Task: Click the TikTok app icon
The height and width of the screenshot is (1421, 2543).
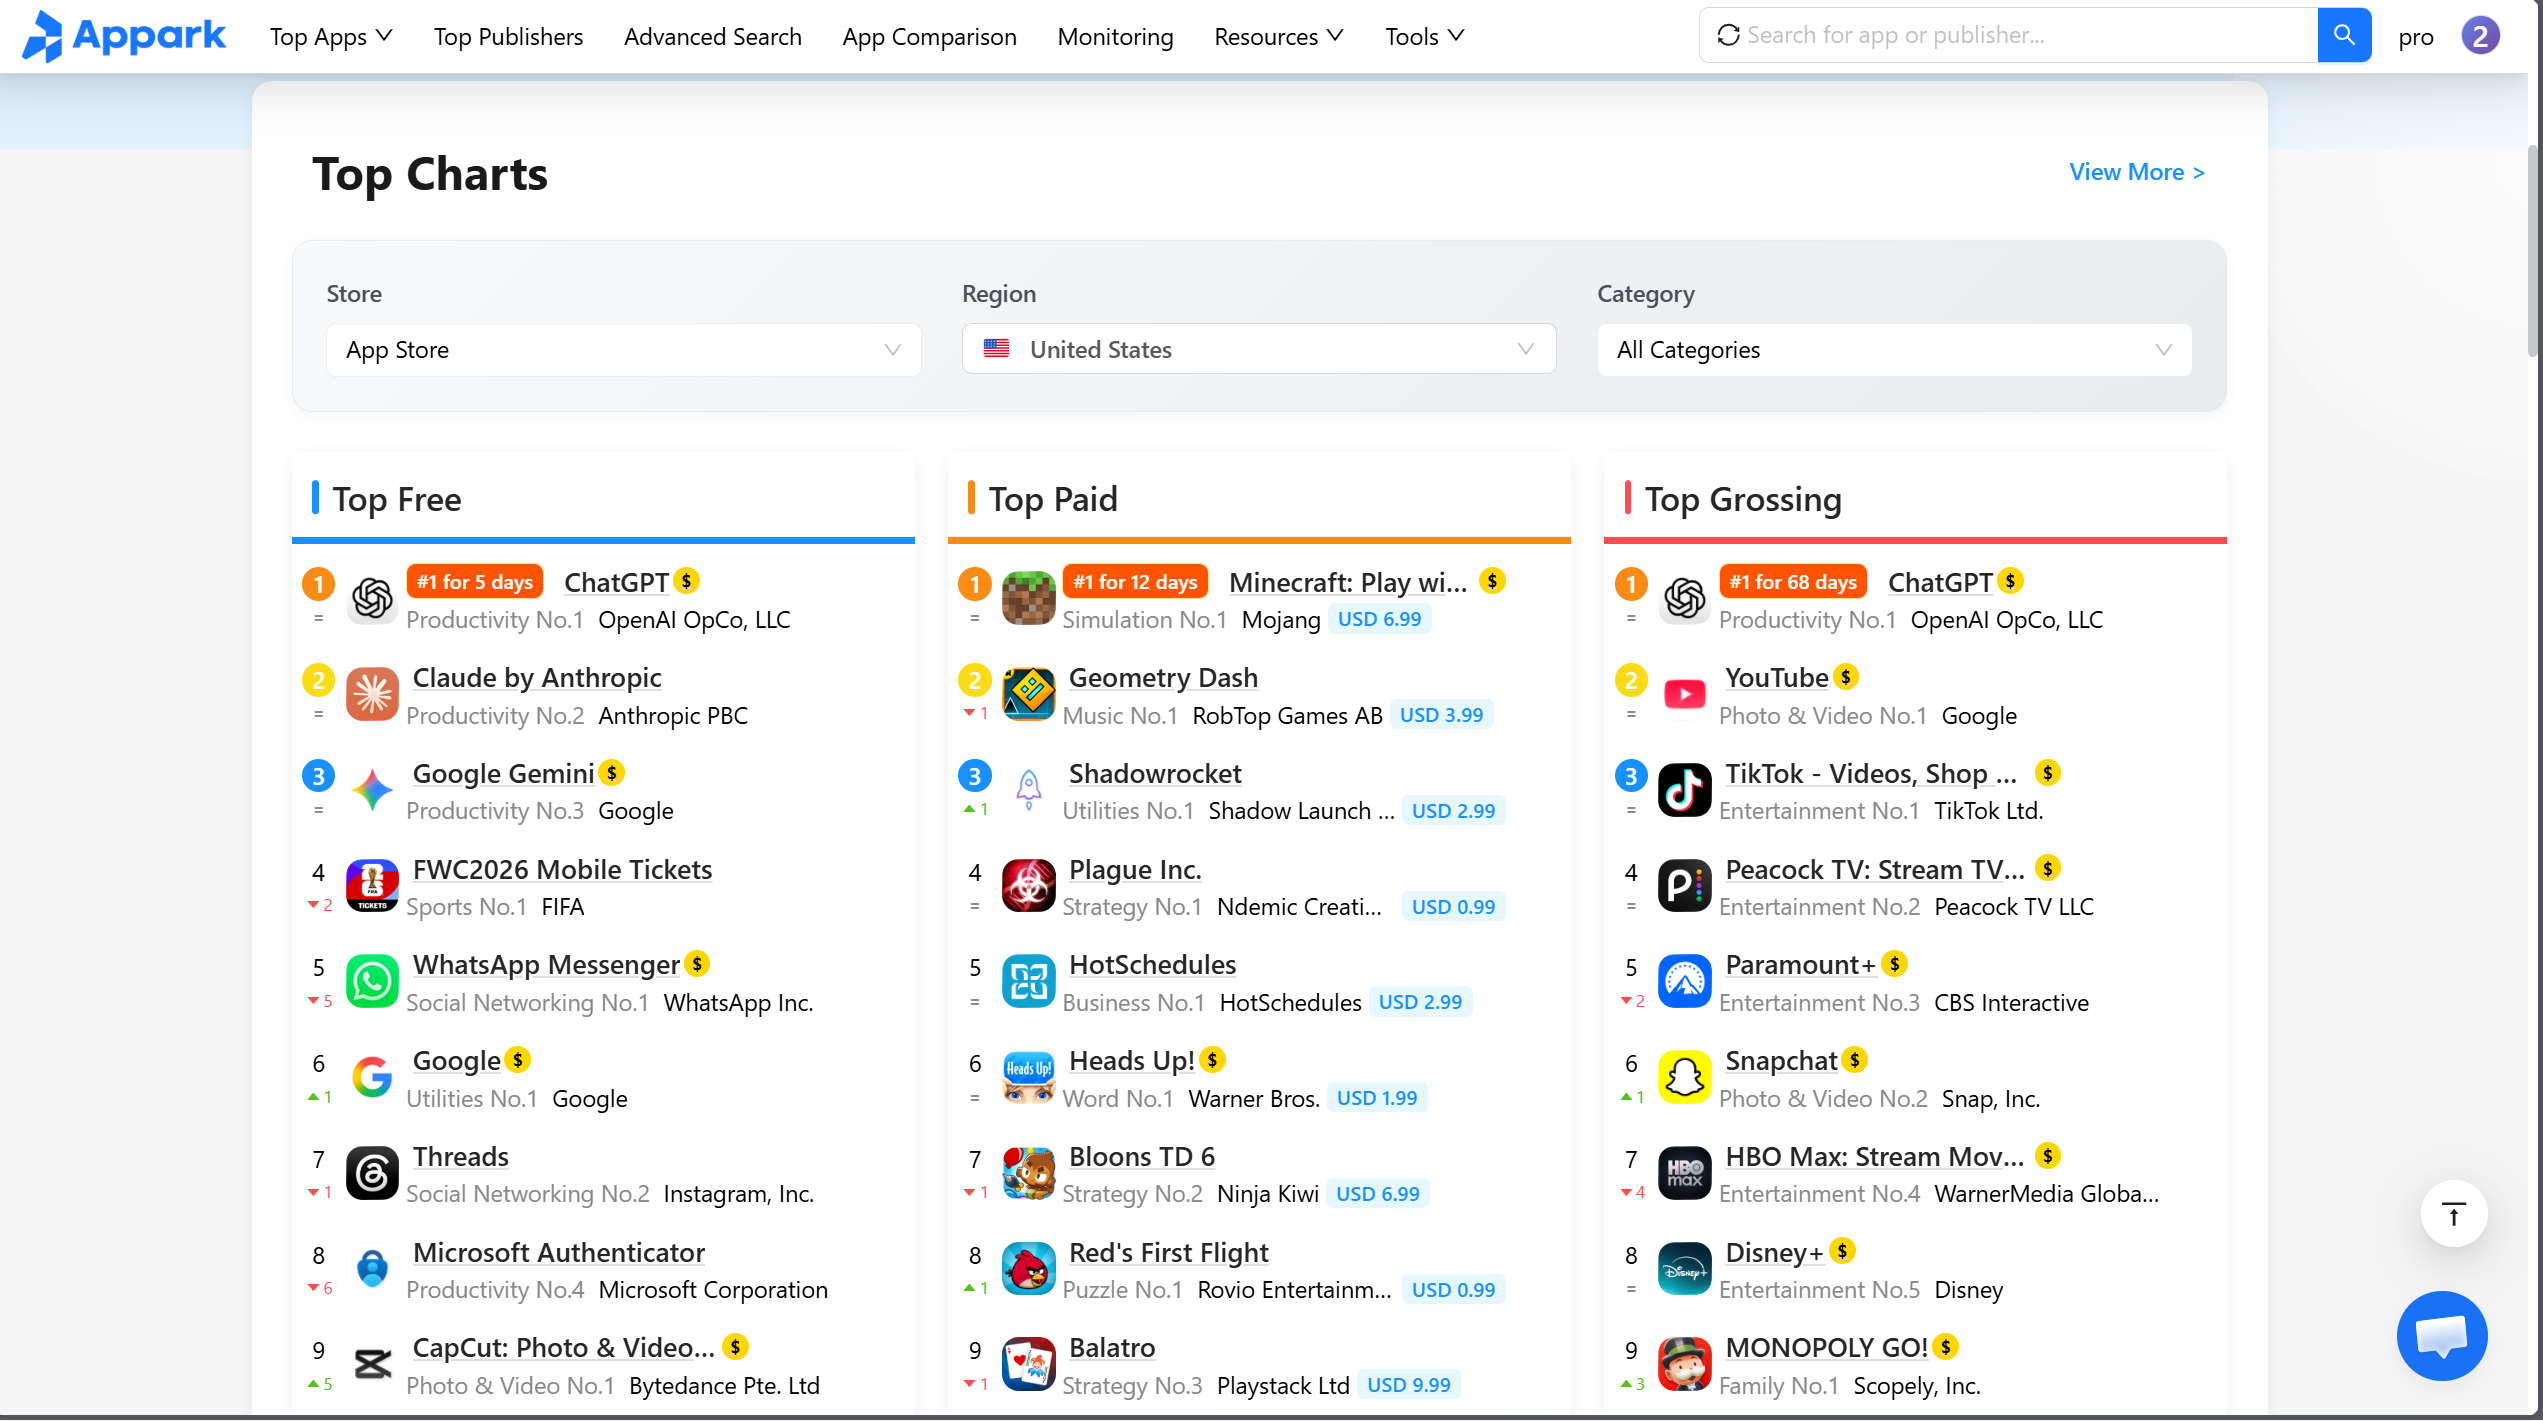Action: coord(1685,791)
